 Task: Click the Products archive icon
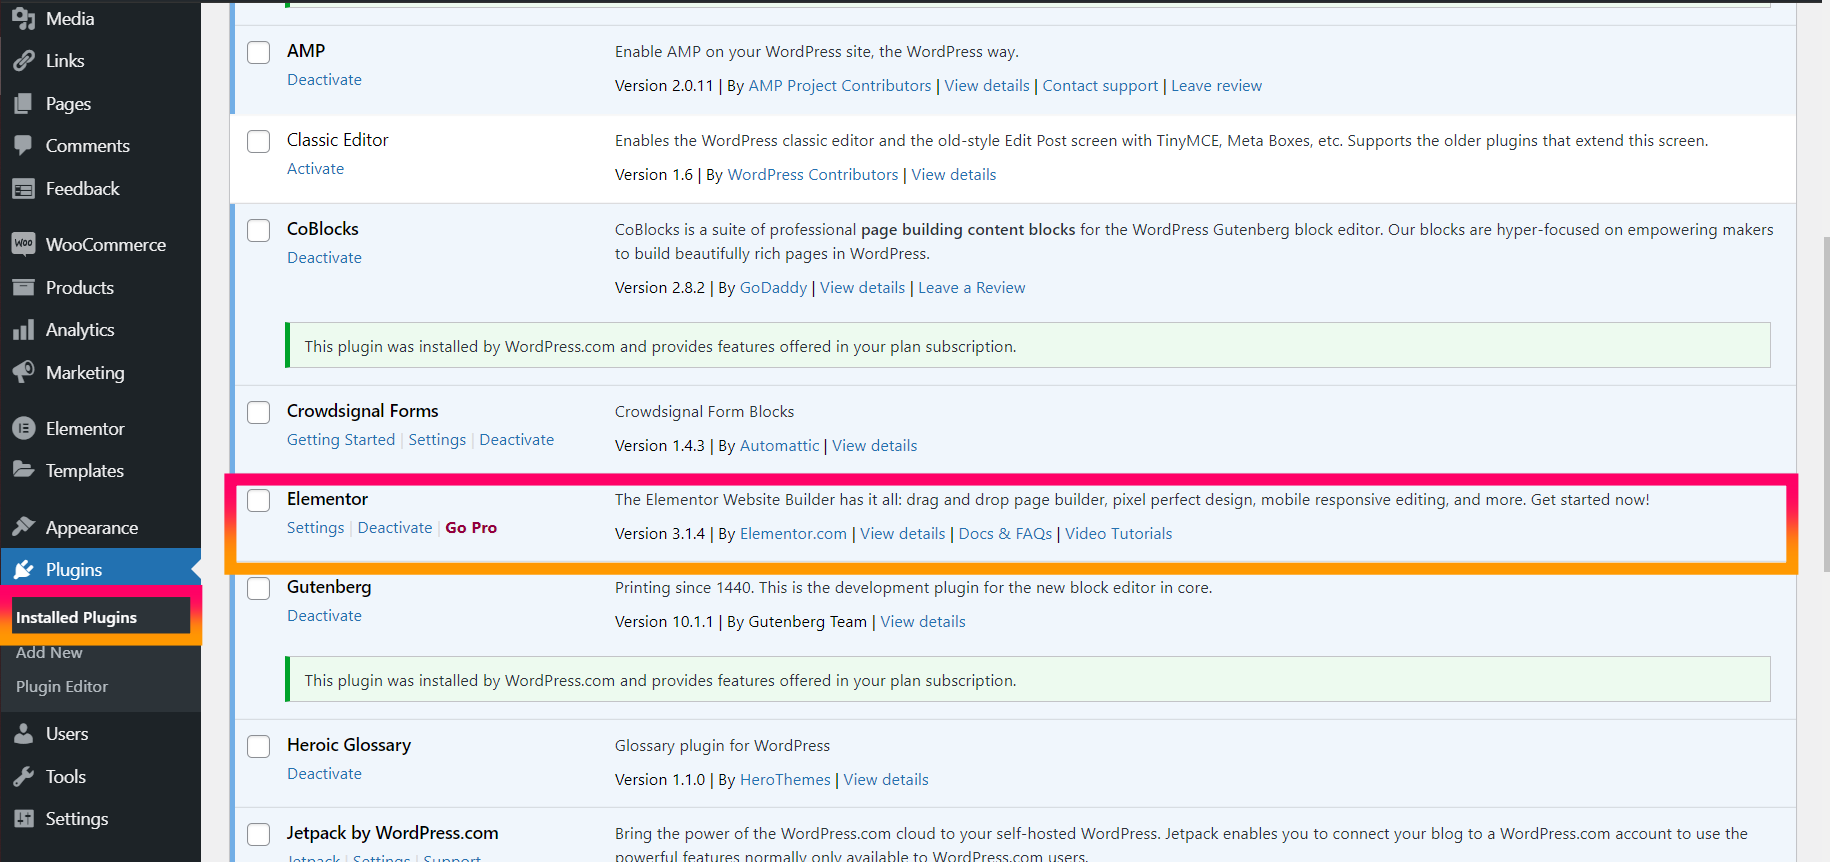(x=24, y=287)
